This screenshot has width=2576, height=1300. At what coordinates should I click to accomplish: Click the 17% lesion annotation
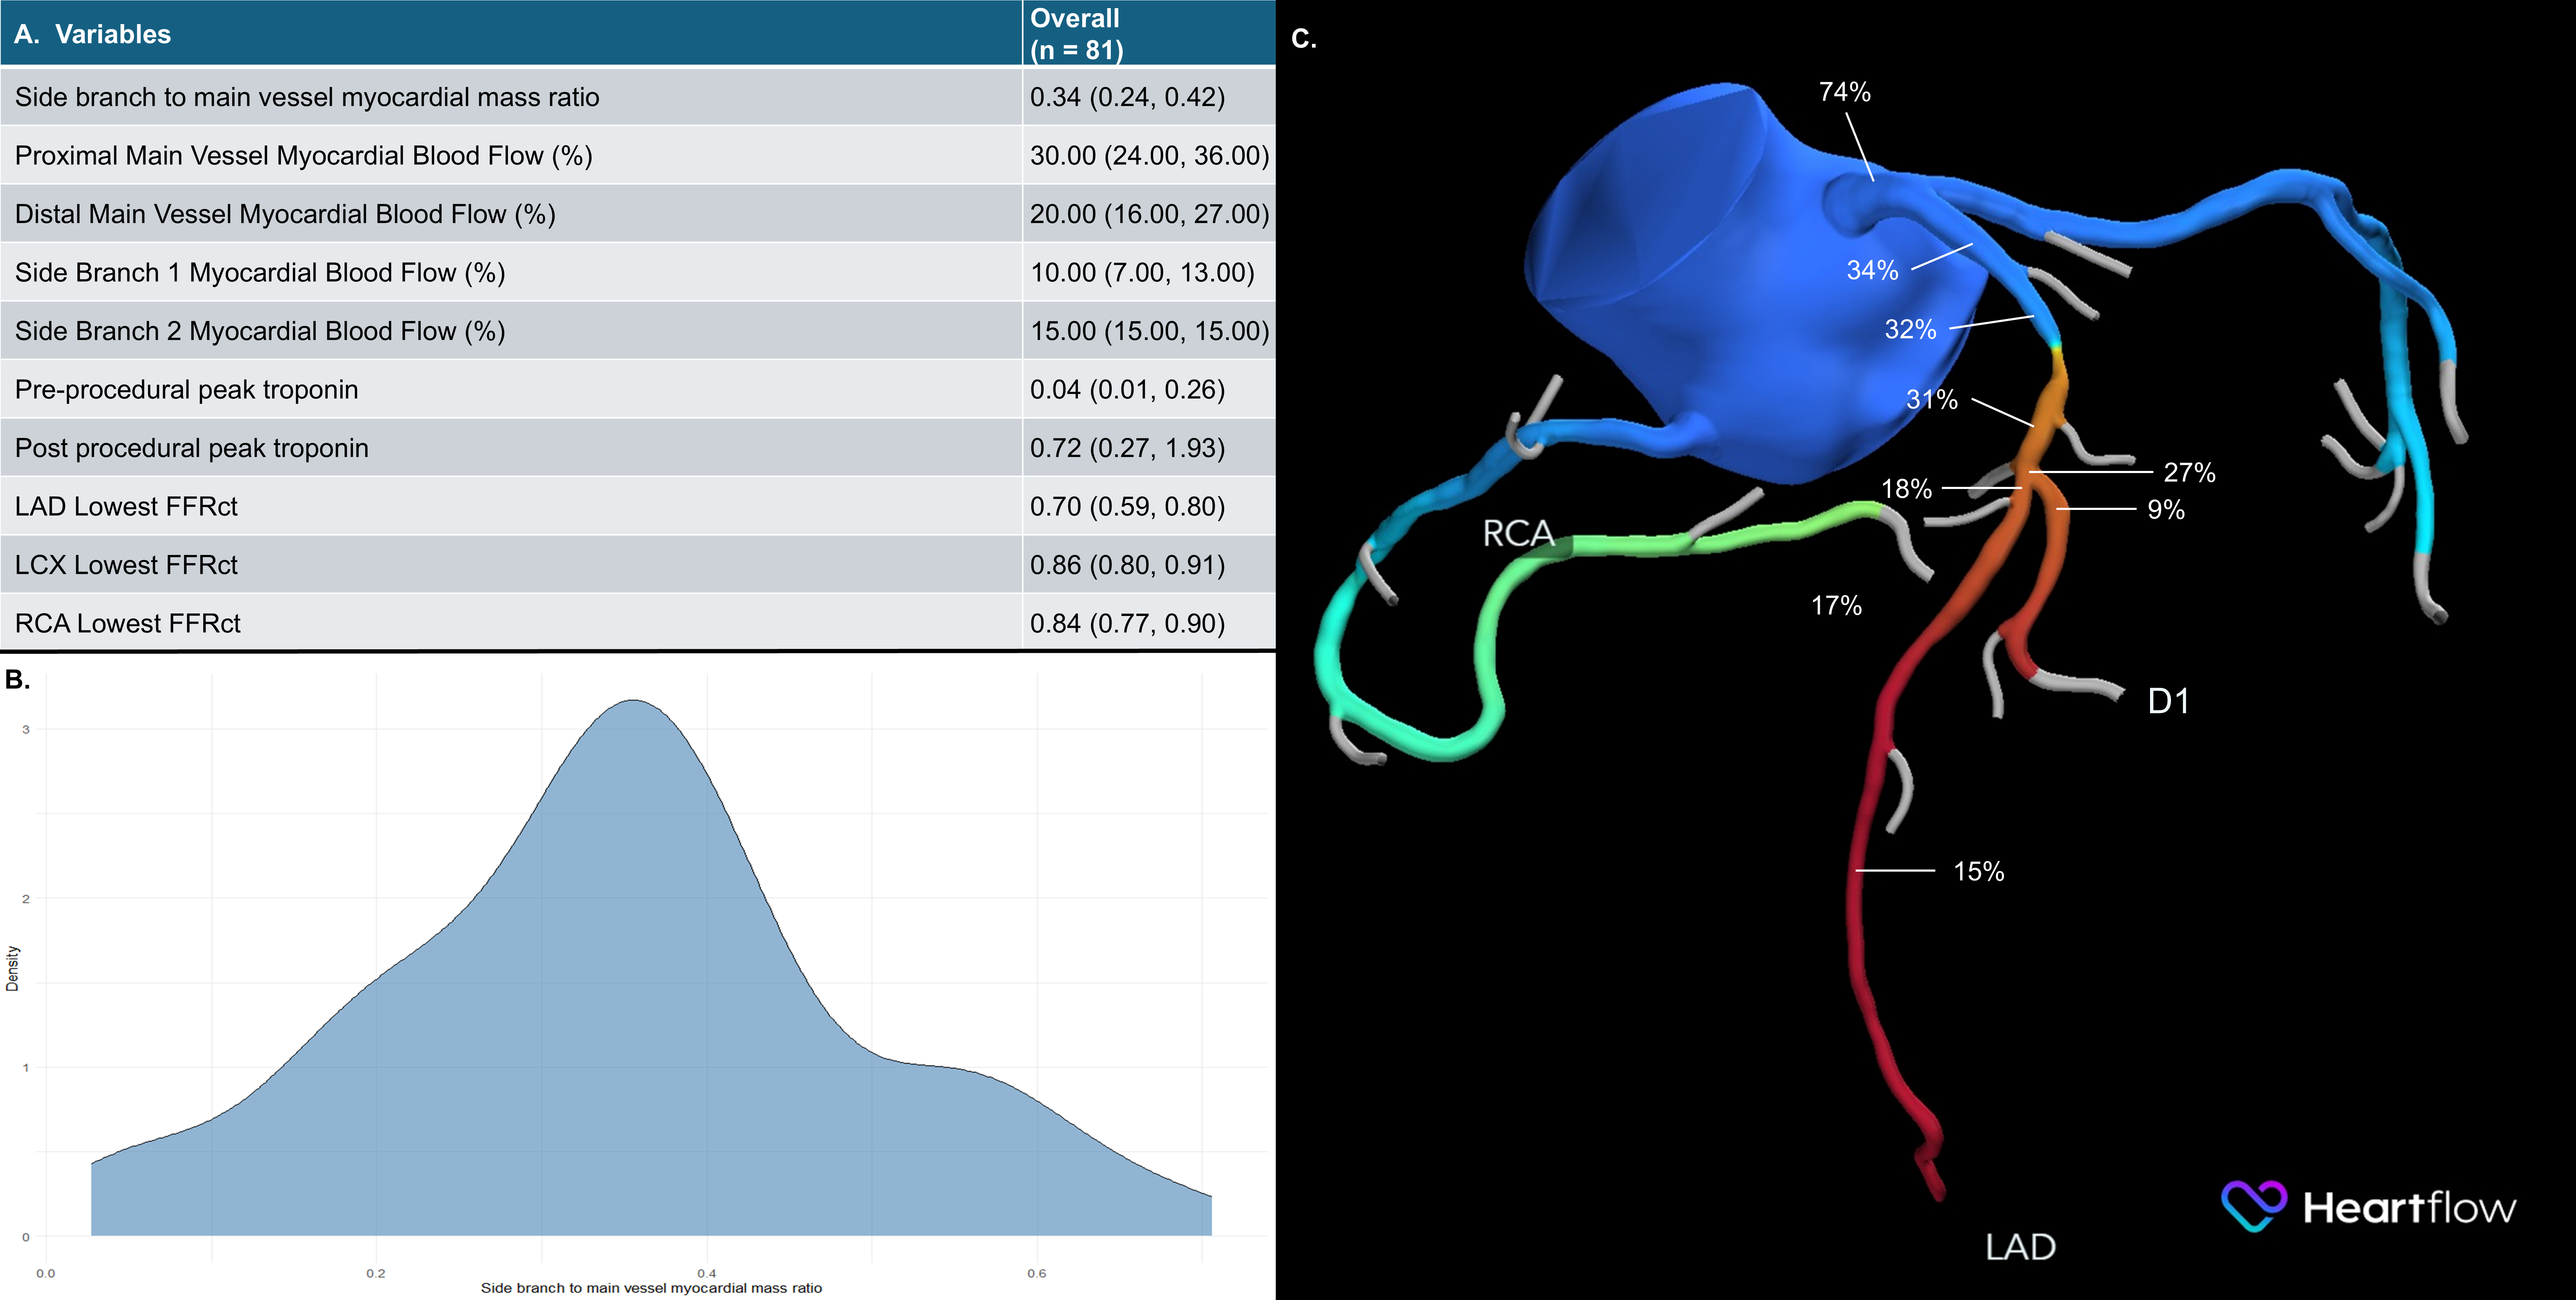[1836, 603]
